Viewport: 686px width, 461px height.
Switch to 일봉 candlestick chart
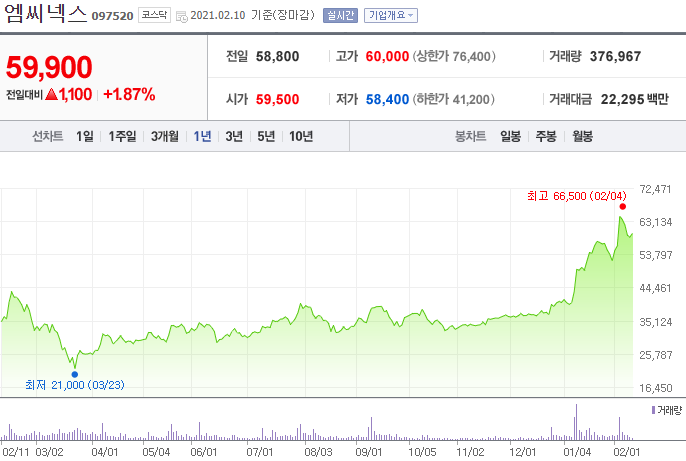tap(511, 136)
